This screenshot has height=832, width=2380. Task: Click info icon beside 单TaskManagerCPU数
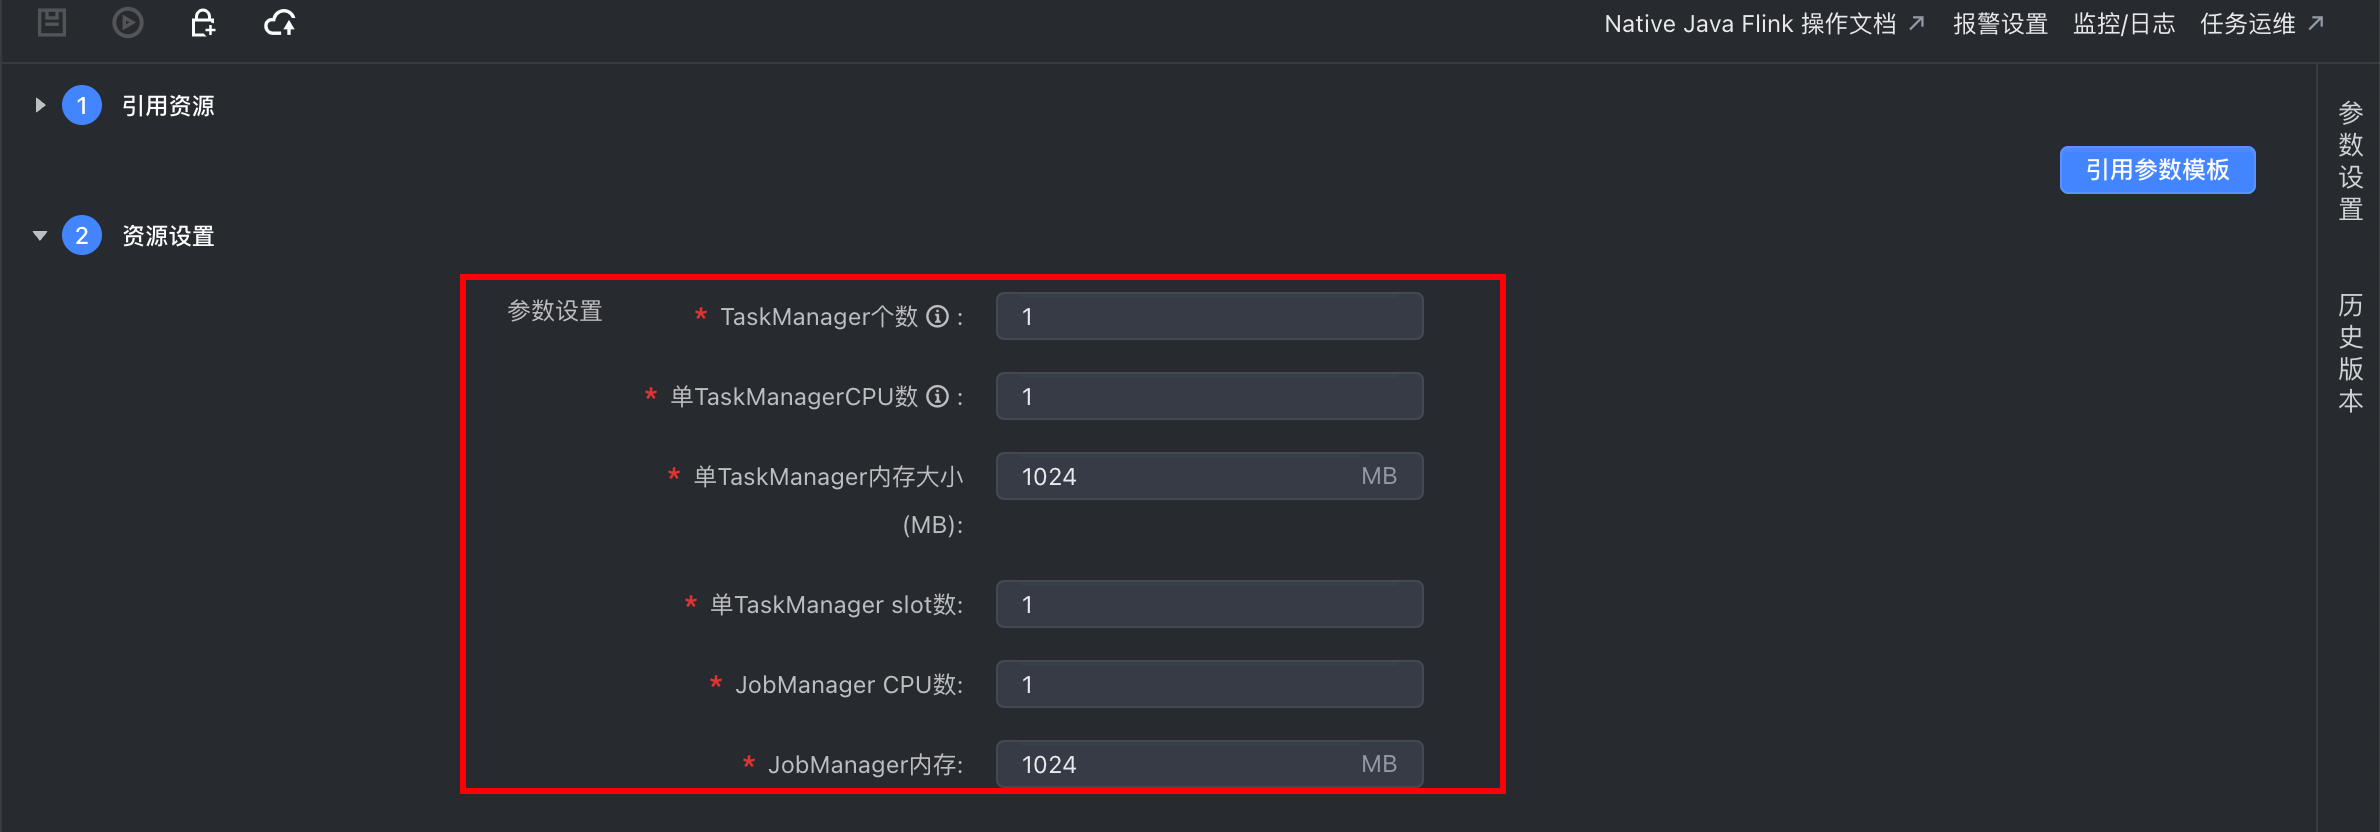[x=937, y=396]
